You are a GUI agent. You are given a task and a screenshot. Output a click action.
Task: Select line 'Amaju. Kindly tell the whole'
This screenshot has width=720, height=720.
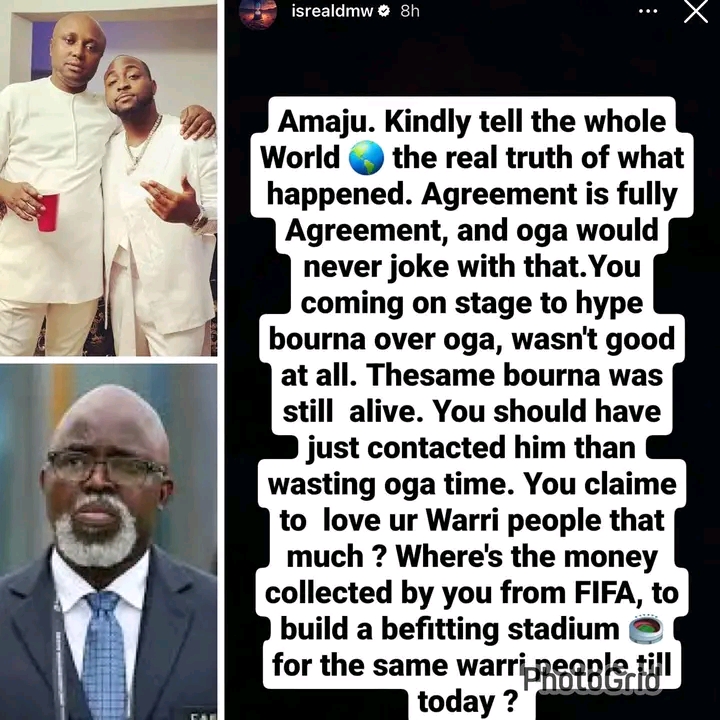point(472,122)
